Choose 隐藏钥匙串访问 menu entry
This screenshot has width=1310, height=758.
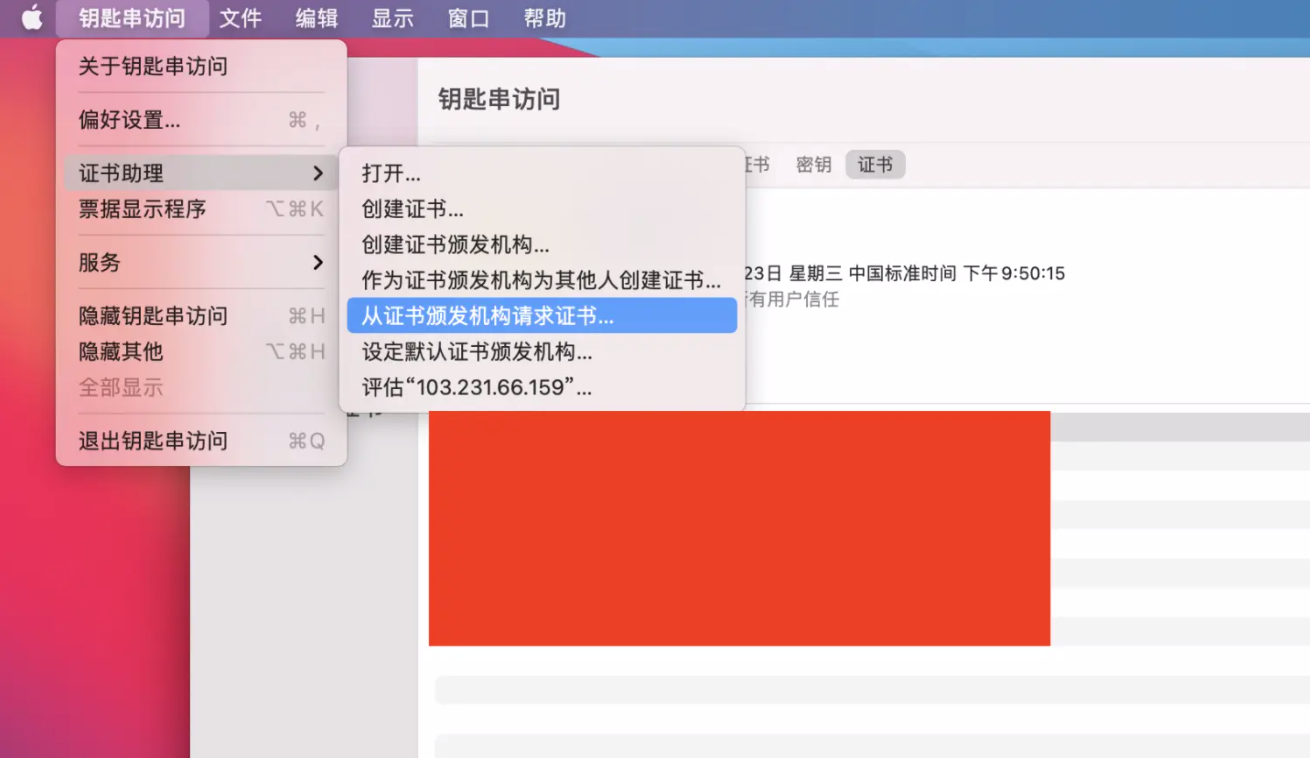(x=201, y=316)
